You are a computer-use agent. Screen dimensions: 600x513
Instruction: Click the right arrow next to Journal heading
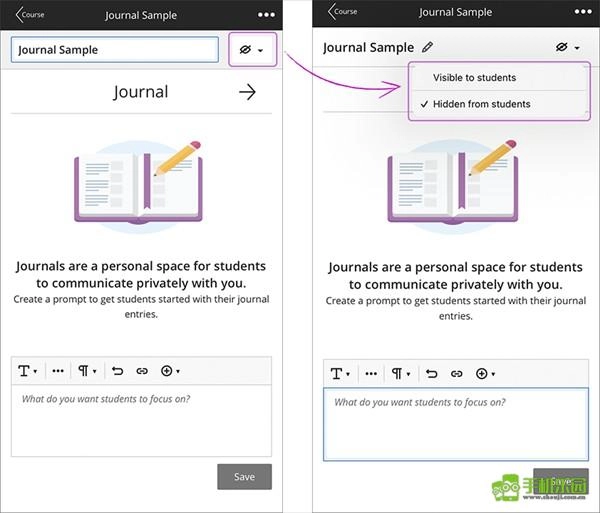pyautogui.click(x=247, y=92)
